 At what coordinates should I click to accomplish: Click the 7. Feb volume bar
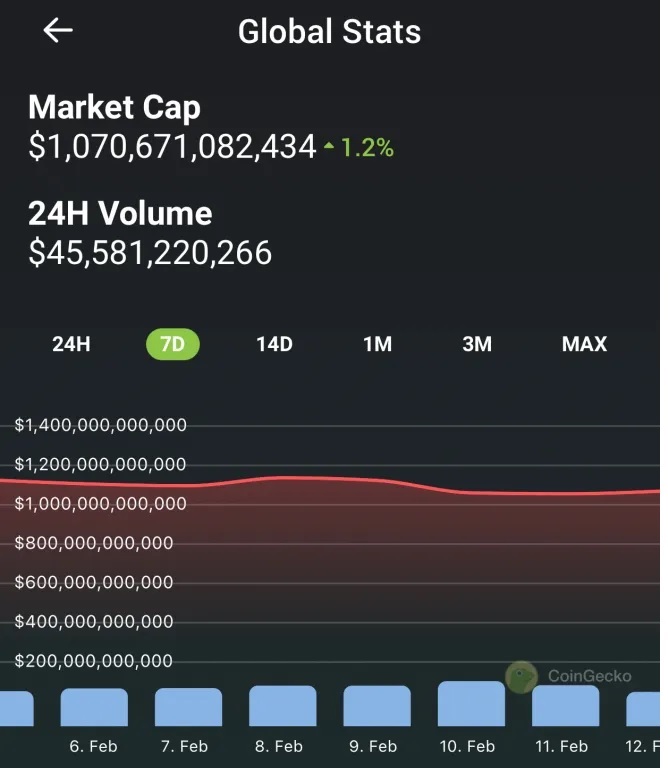[188, 707]
